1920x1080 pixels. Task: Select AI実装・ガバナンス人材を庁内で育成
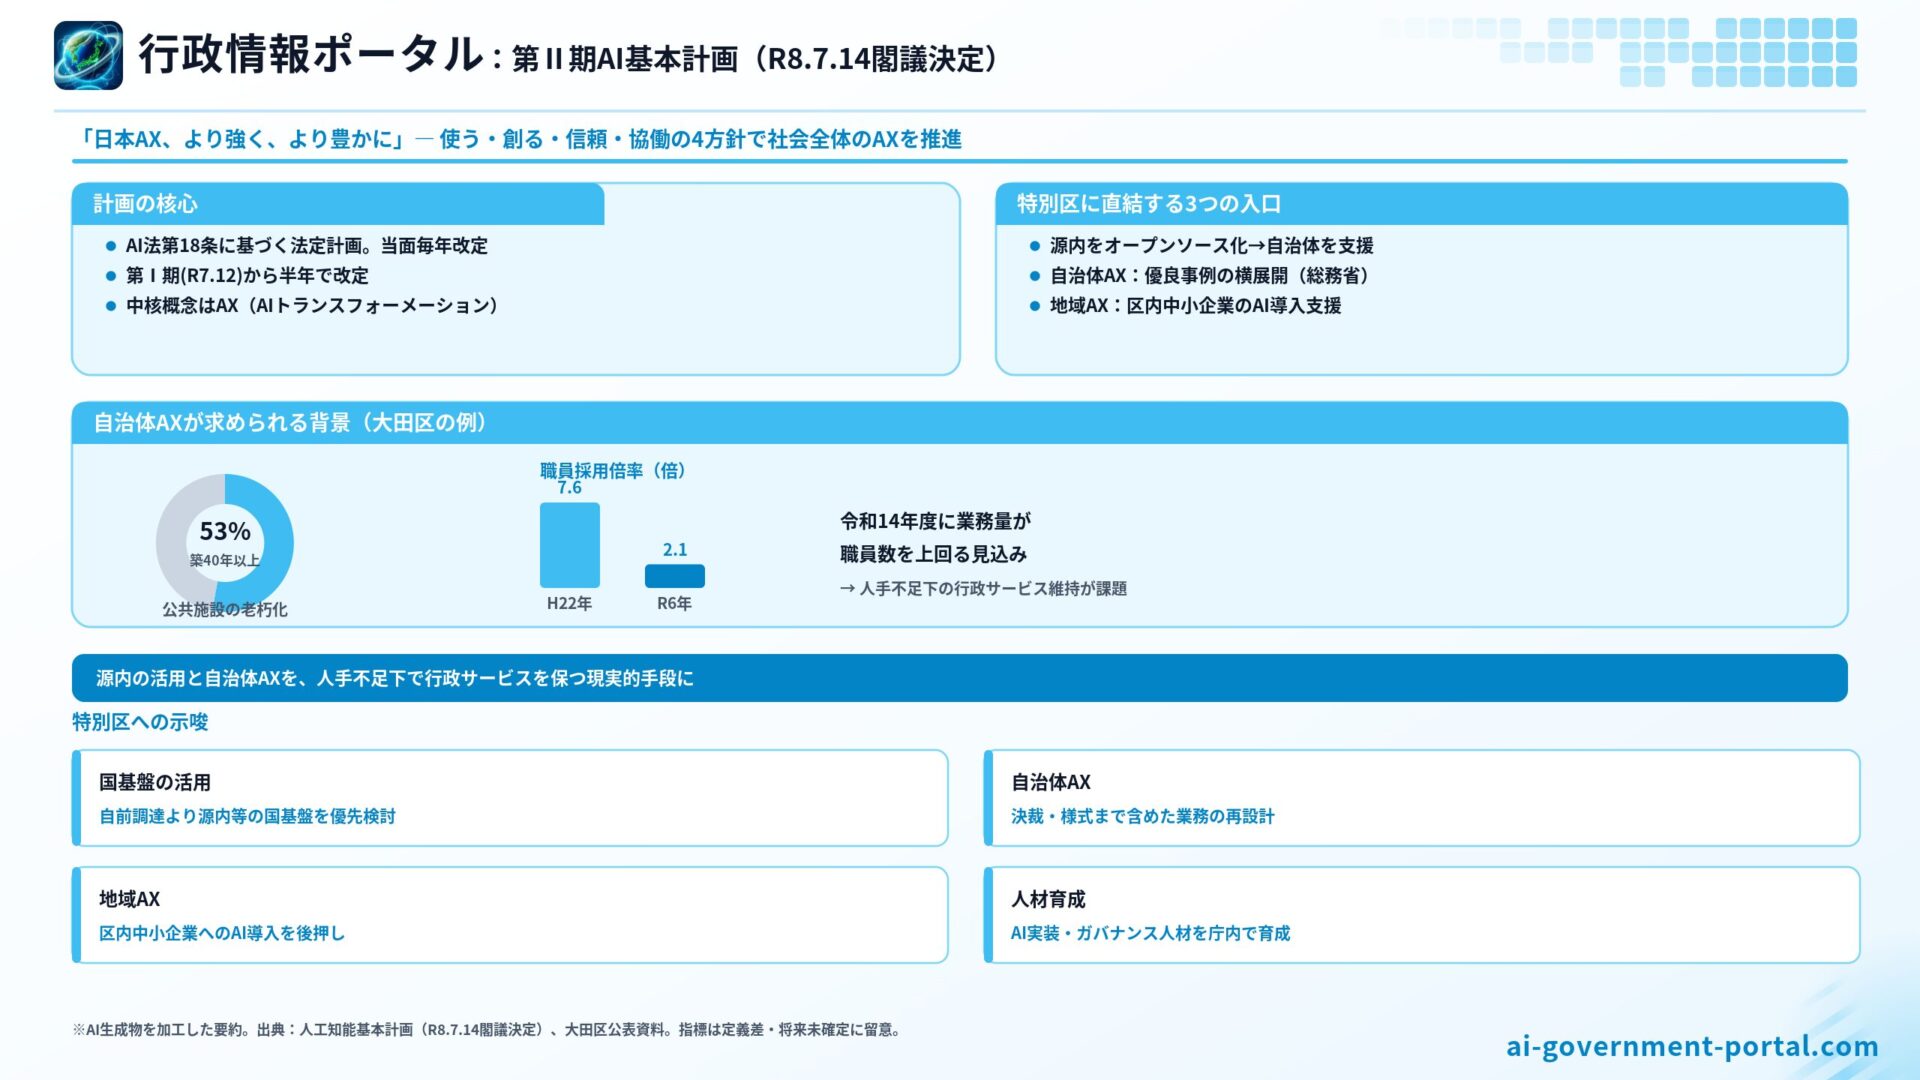1150,934
